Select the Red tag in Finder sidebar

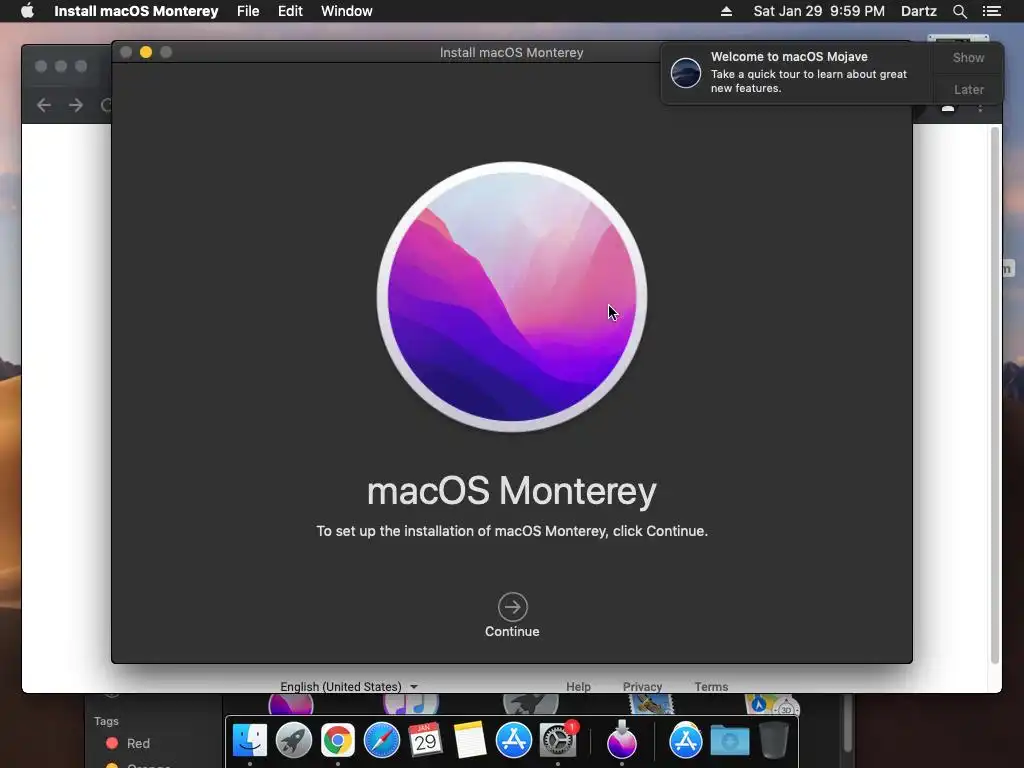(129, 743)
